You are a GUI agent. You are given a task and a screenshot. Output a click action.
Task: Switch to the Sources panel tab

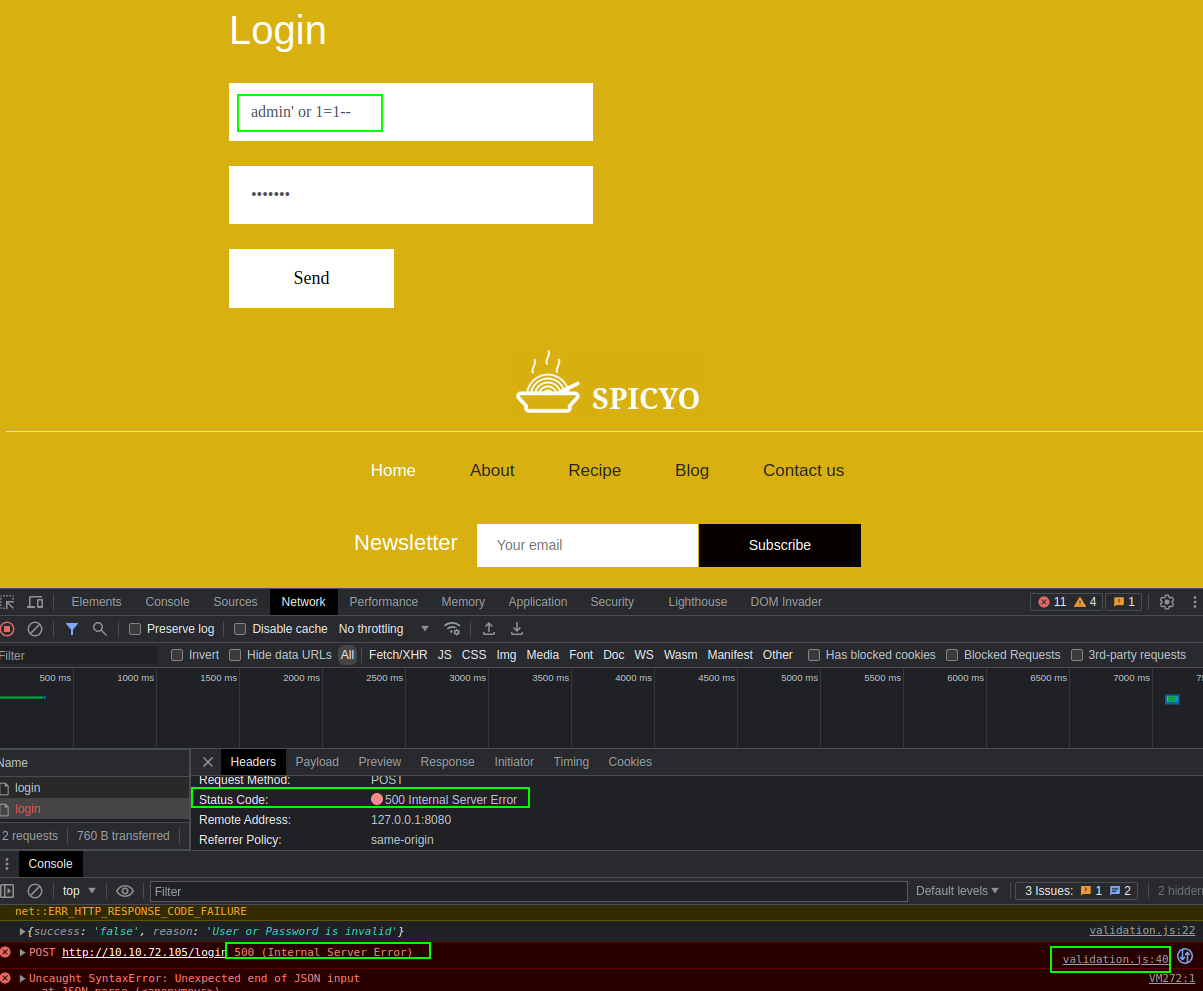tap(235, 602)
